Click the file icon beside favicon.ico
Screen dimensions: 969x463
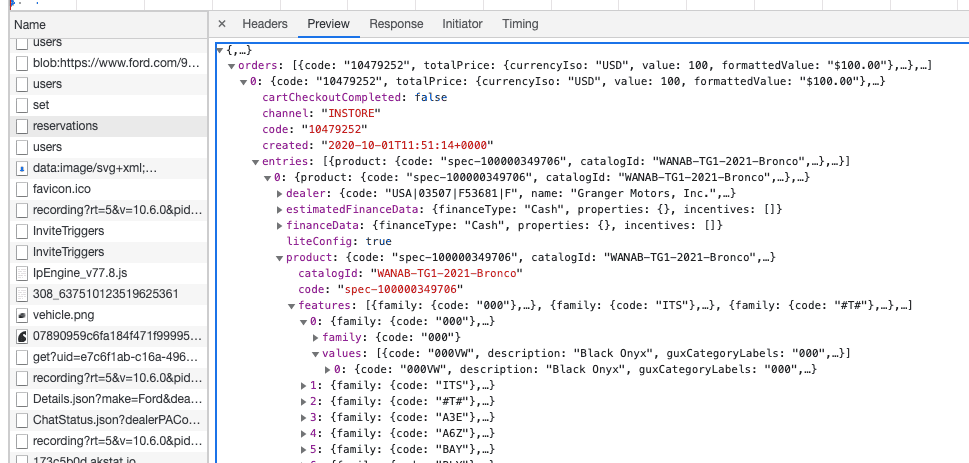[x=22, y=189]
